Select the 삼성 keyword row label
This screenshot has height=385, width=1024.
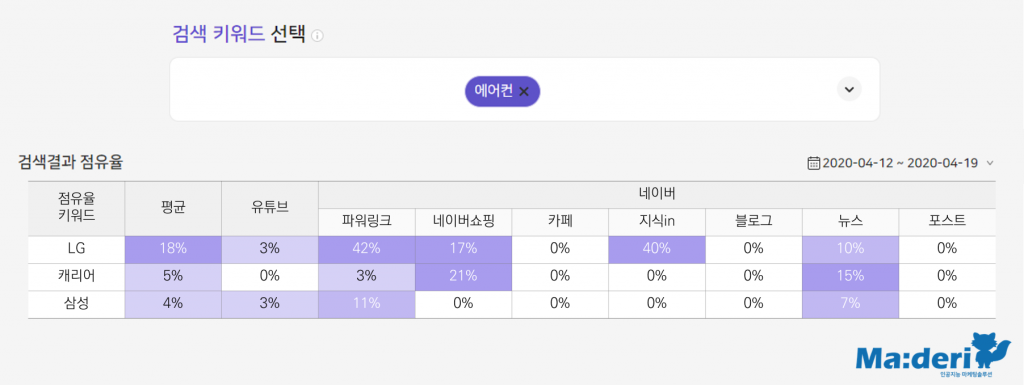pyautogui.click(x=76, y=303)
